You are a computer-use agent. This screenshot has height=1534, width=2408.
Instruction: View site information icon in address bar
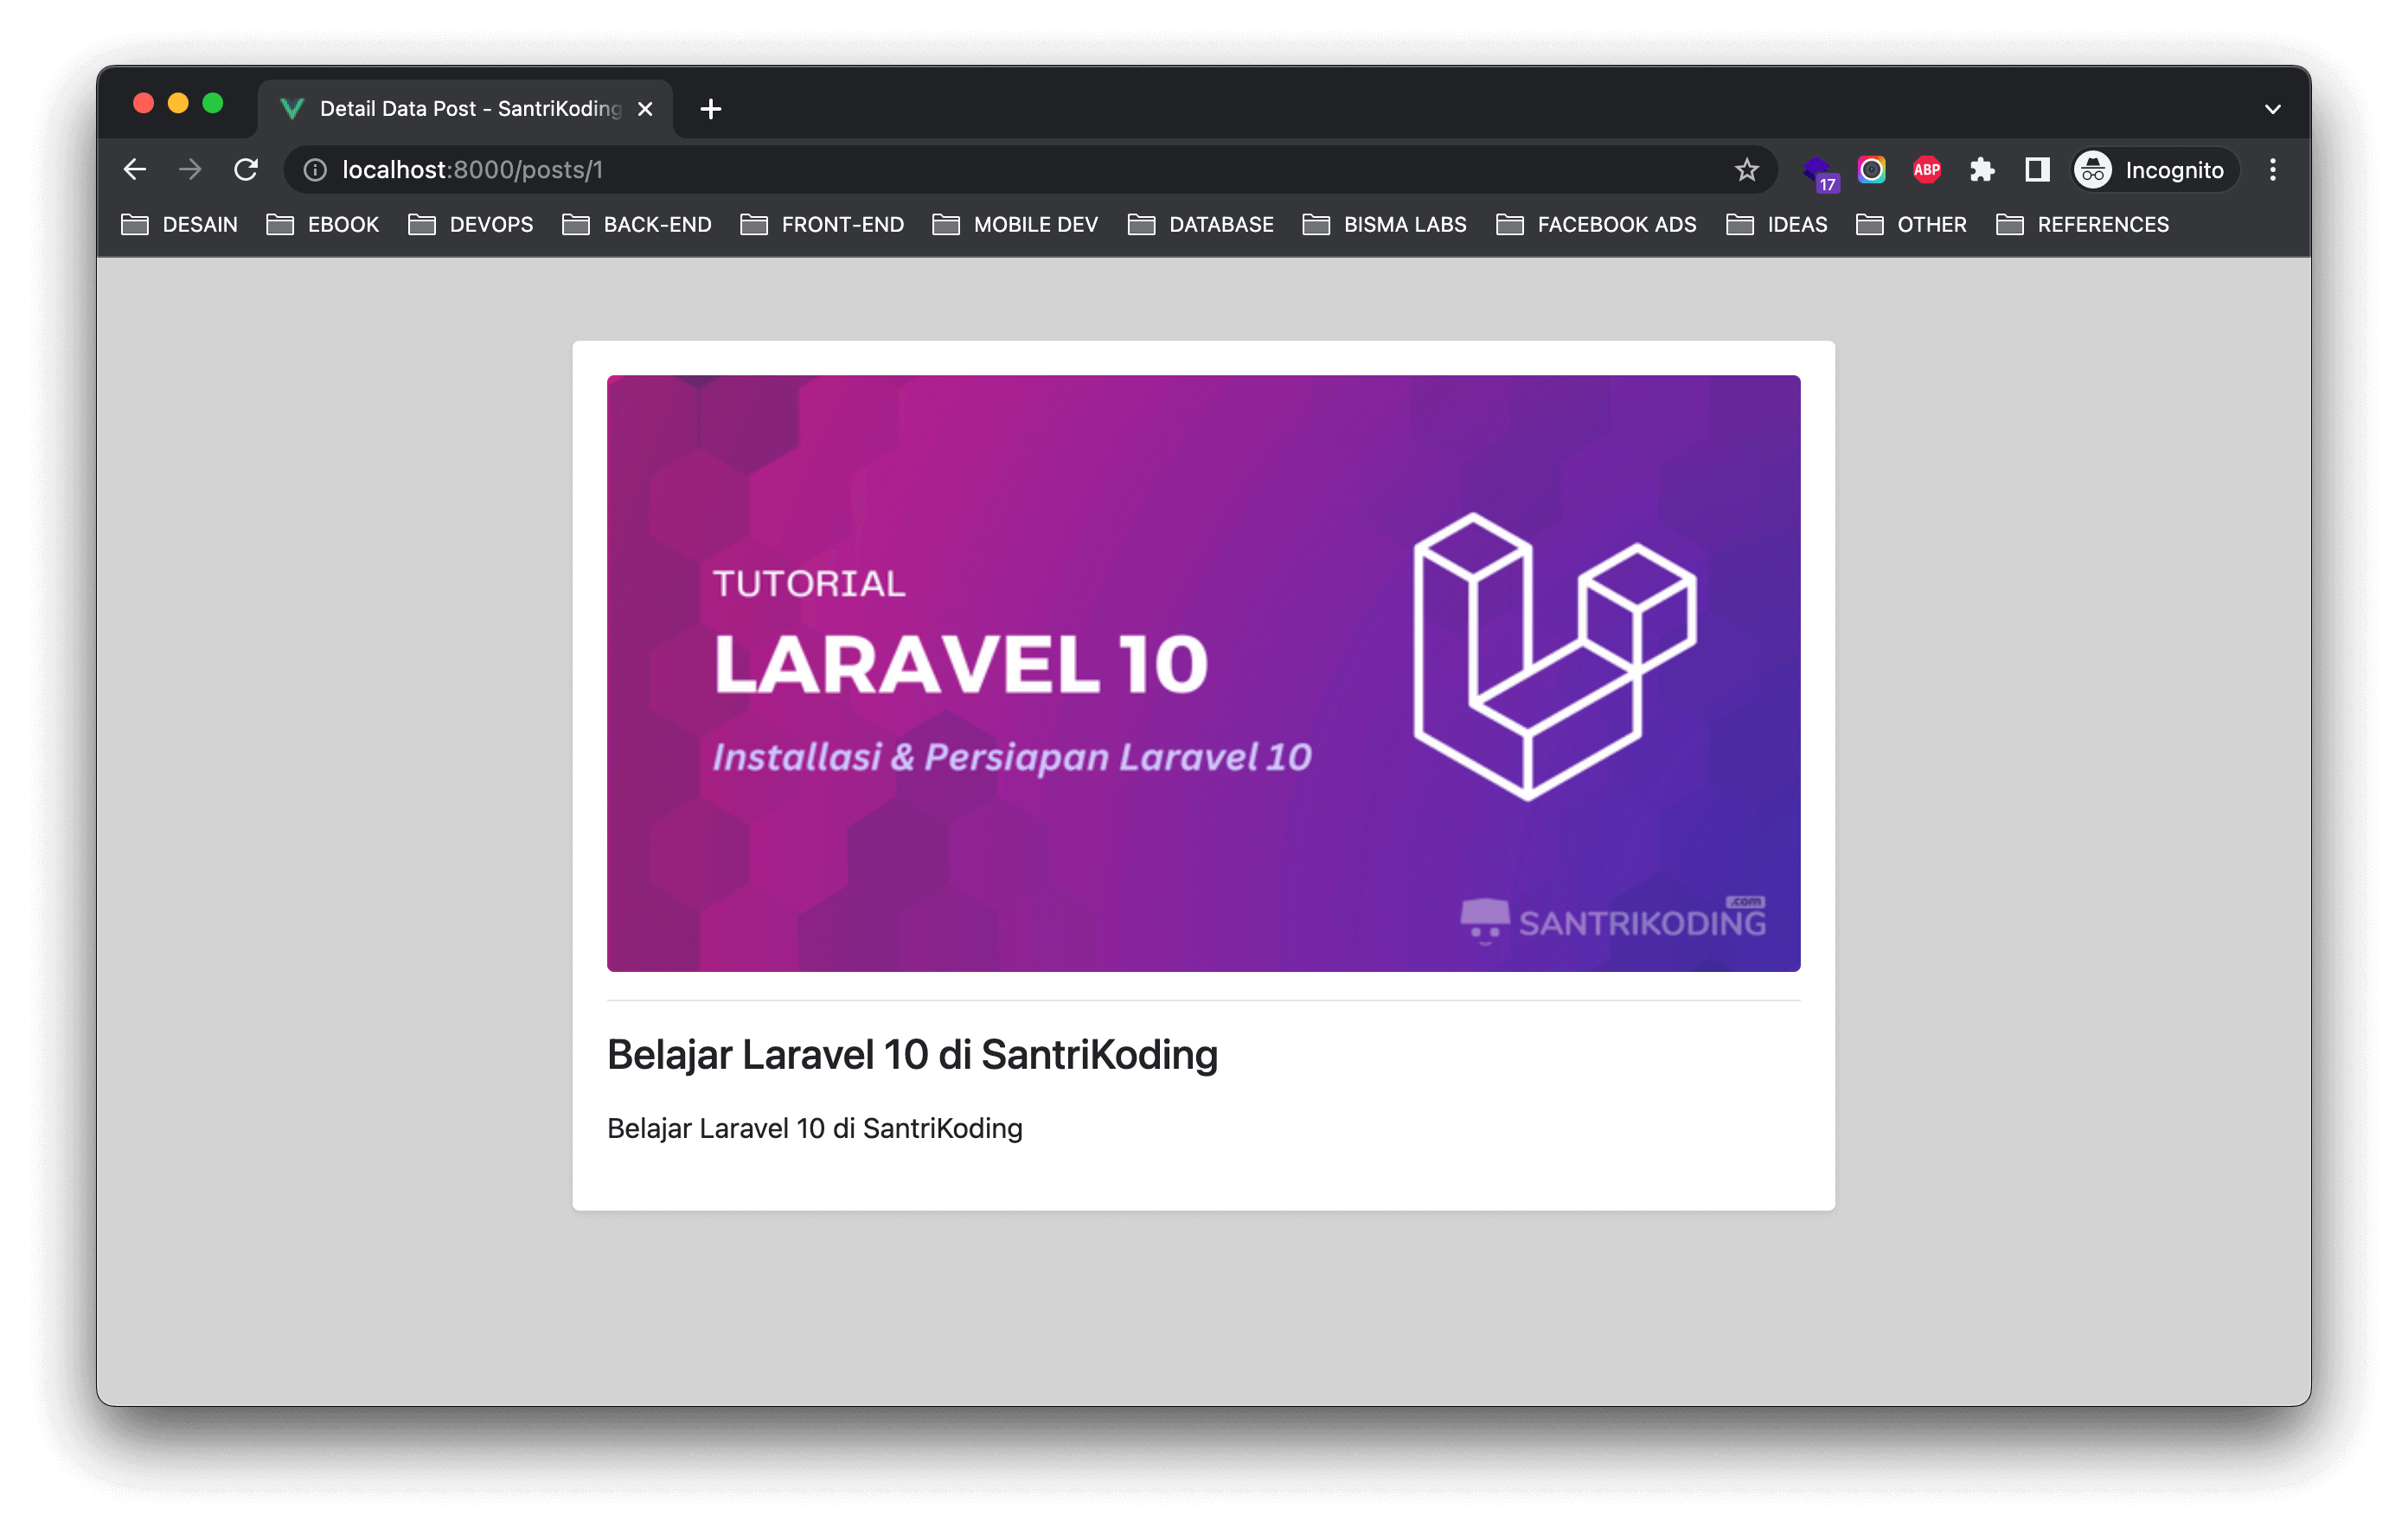pos(315,170)
